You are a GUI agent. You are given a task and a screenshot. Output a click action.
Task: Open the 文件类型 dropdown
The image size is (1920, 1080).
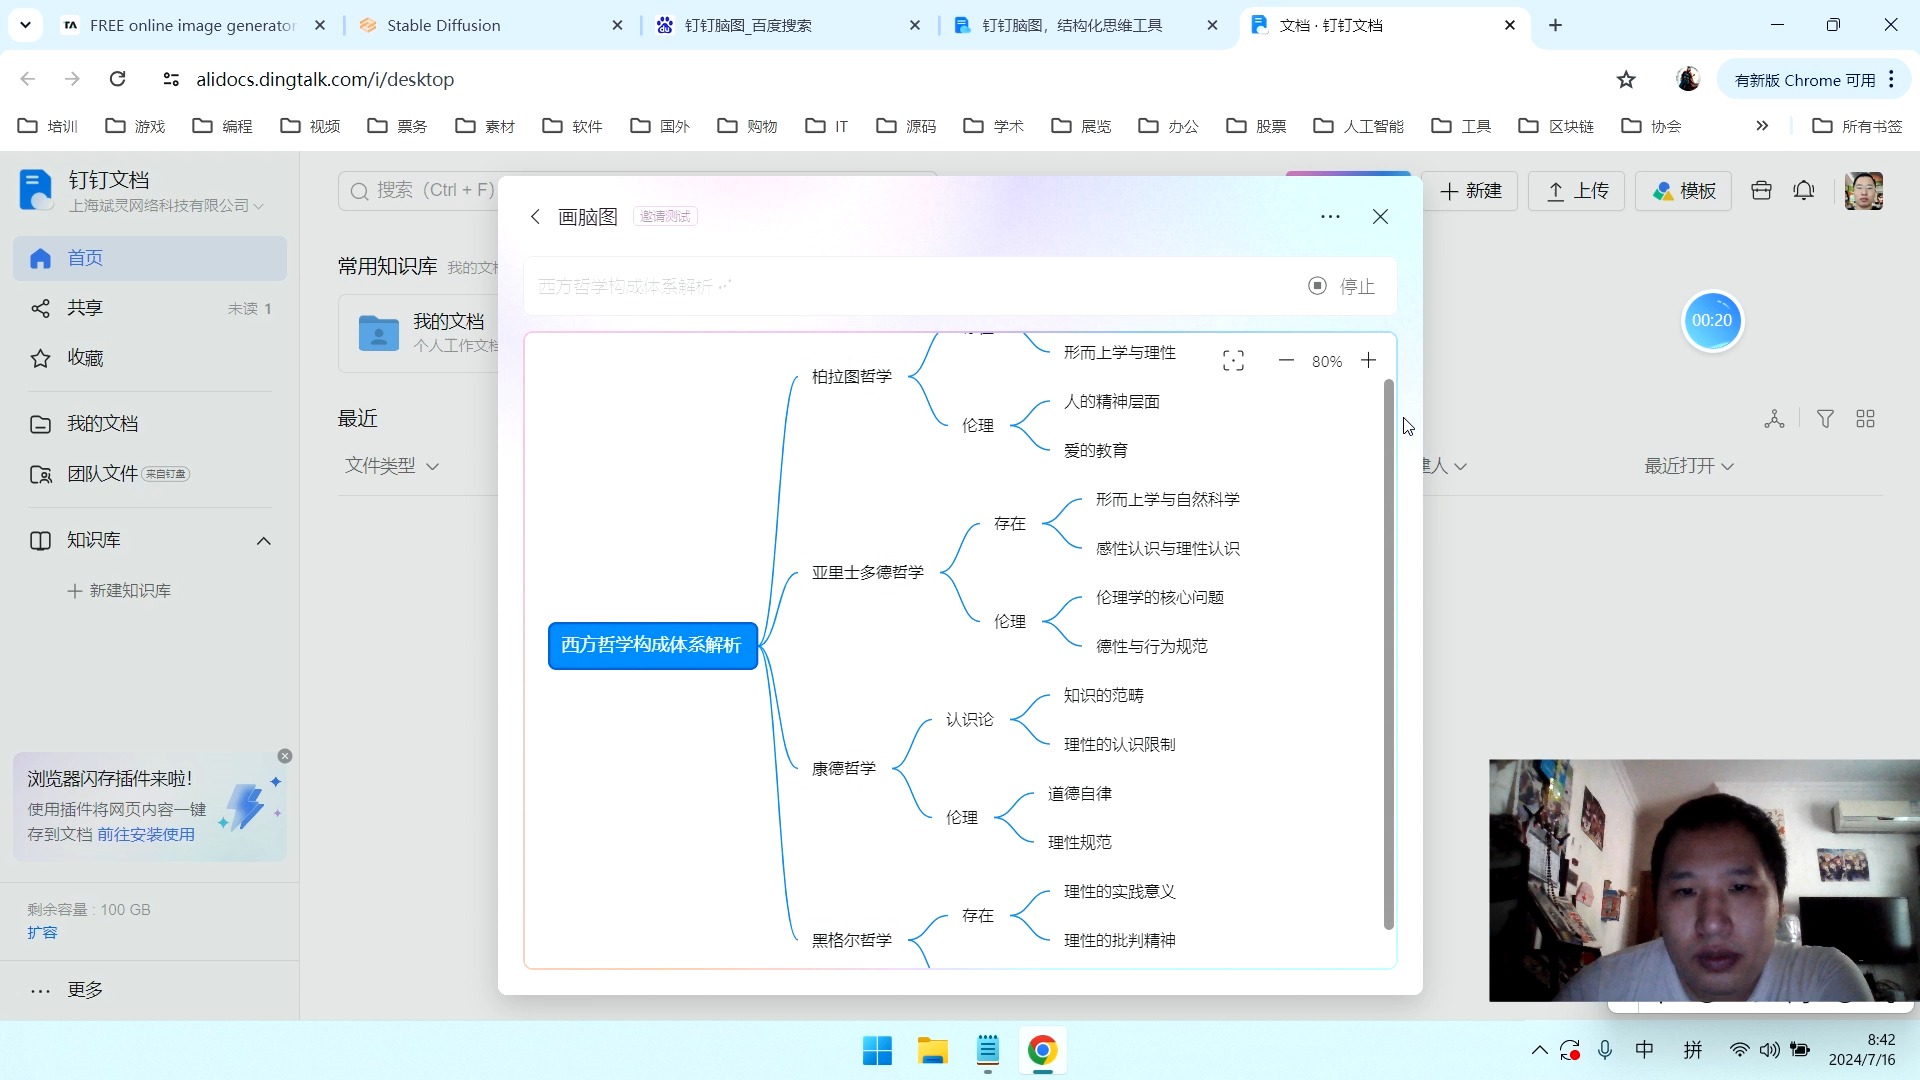(390, 465)
